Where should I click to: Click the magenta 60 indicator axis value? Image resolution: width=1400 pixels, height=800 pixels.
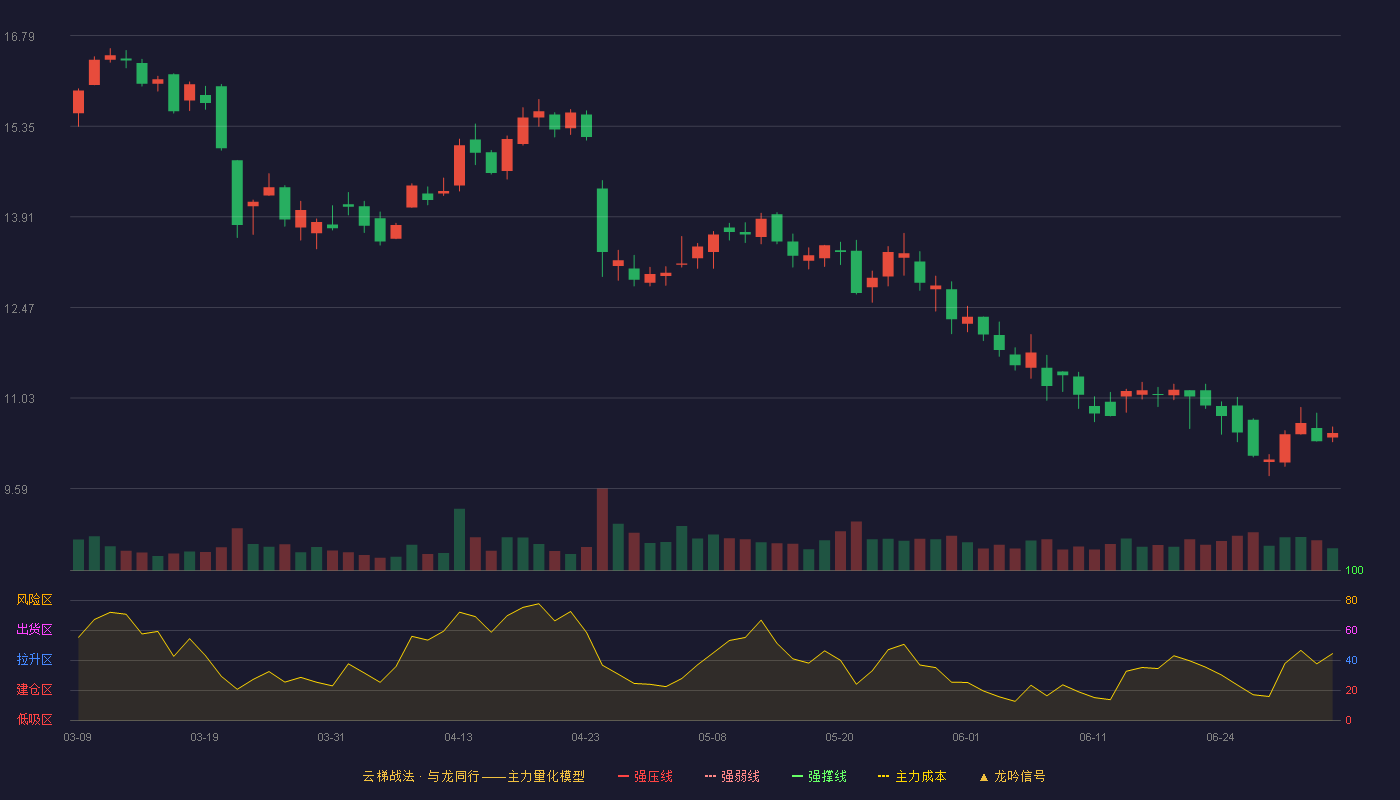tap(1351, 630)
